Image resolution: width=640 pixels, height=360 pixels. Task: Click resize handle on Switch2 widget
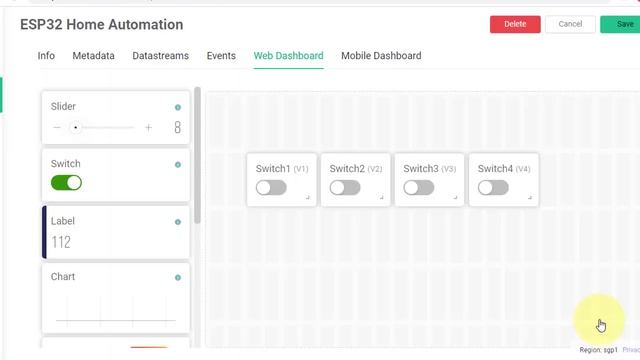[382, 197]
